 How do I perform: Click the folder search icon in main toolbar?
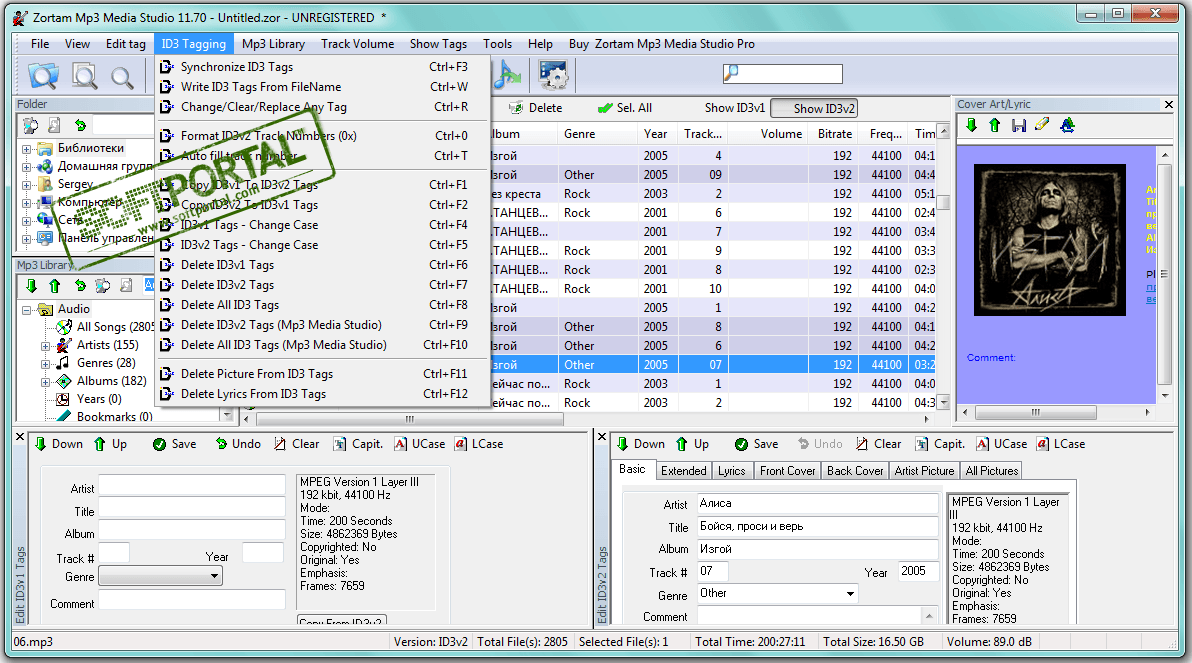tap(43, 75)
